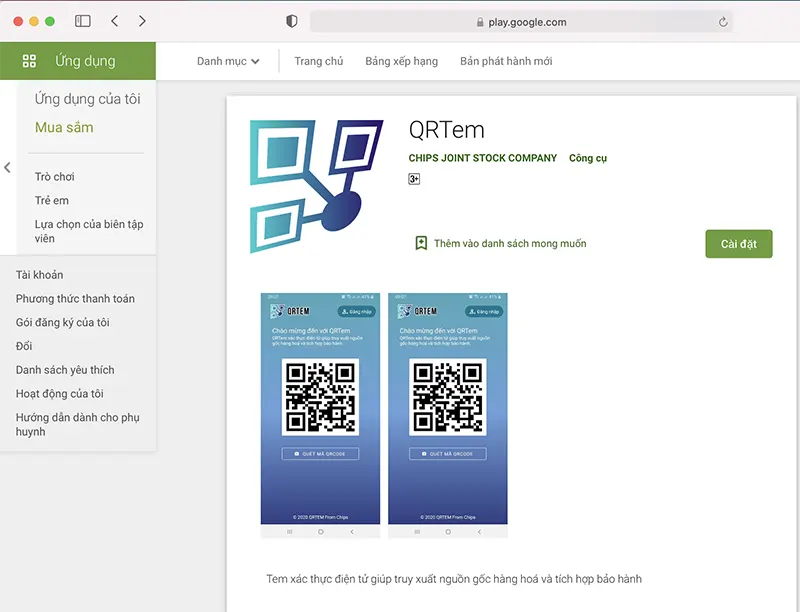Open Ứng dụng của tôi
Screen dimensions: 800x612
[87, 99]
